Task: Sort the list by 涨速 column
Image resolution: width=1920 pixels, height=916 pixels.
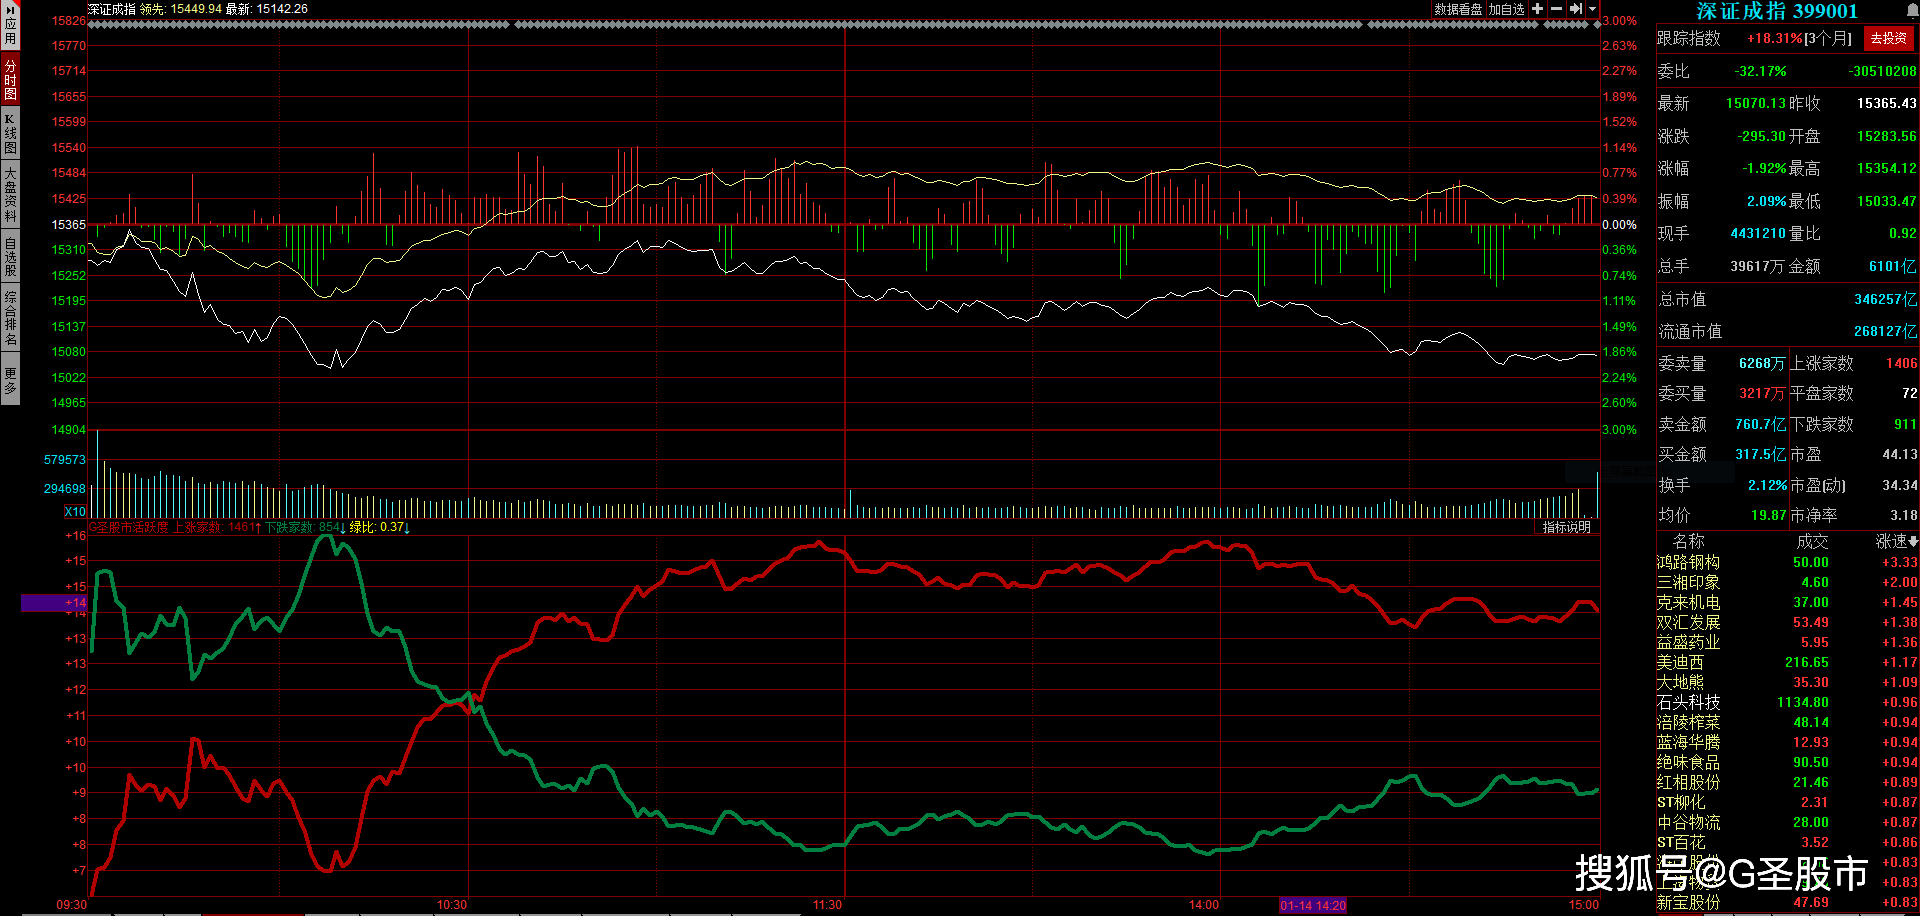Action: click(1895, 541)
